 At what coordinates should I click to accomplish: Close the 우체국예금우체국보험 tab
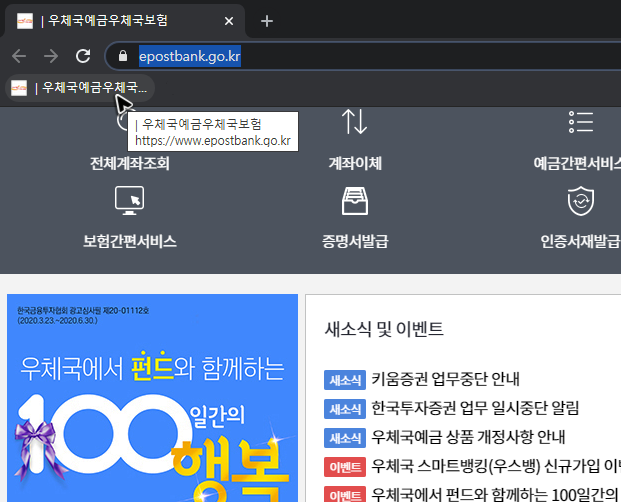point(229,21)
